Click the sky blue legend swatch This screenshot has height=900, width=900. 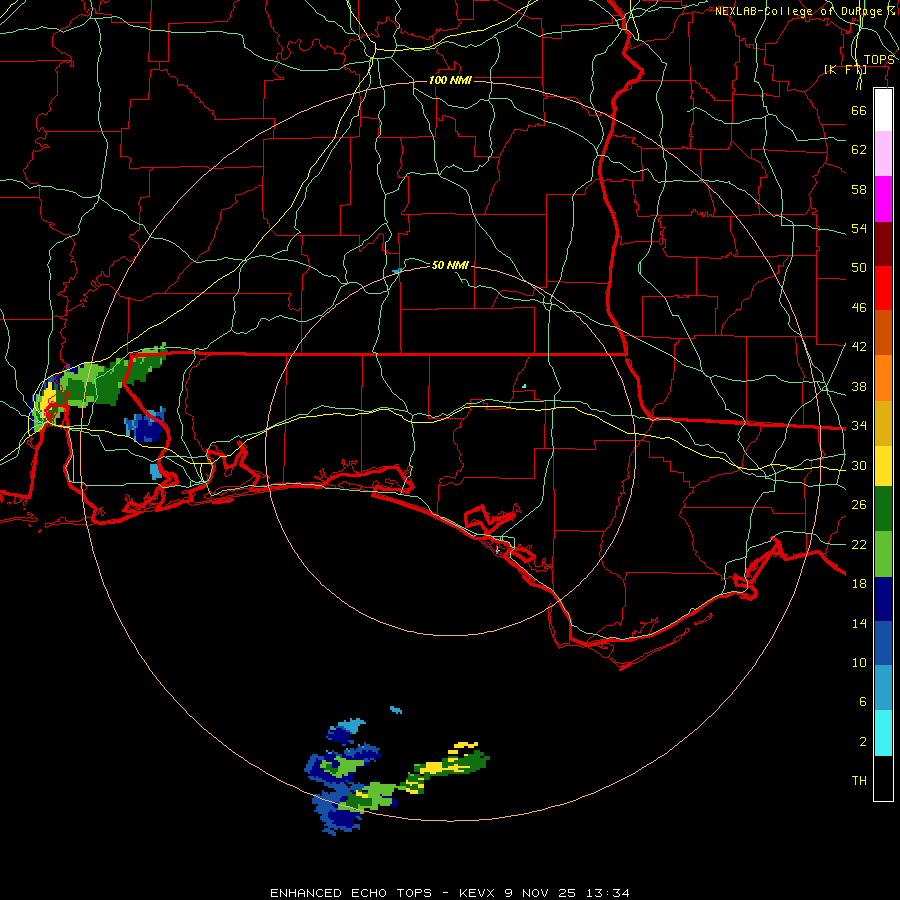pyautogui.click(x=883, y=688)
